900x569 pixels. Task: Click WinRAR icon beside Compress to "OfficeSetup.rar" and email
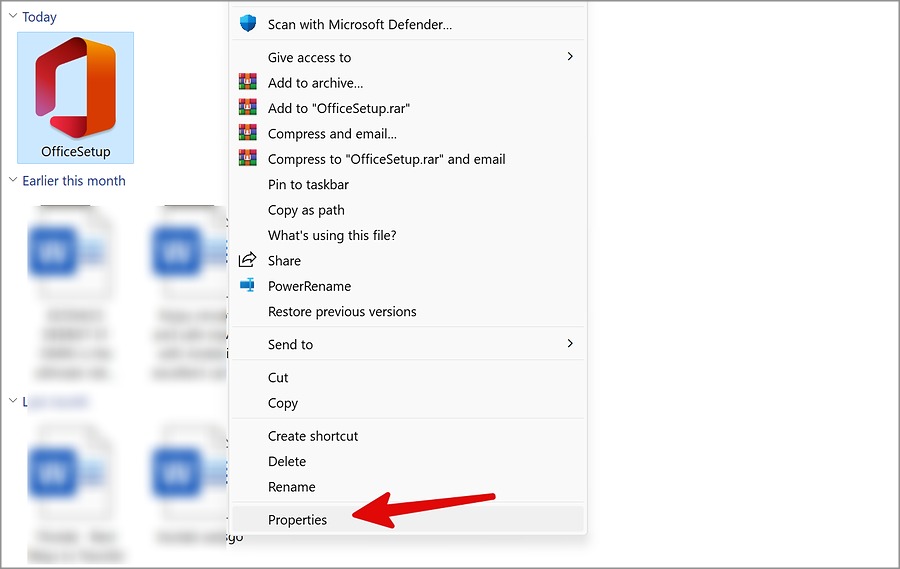pyautogui.click(x=248, y=158)
